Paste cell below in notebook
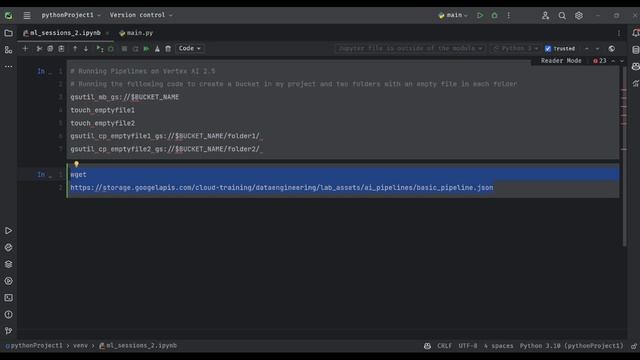The height and width of the screenshot is (360, 640). click(61, 49)
